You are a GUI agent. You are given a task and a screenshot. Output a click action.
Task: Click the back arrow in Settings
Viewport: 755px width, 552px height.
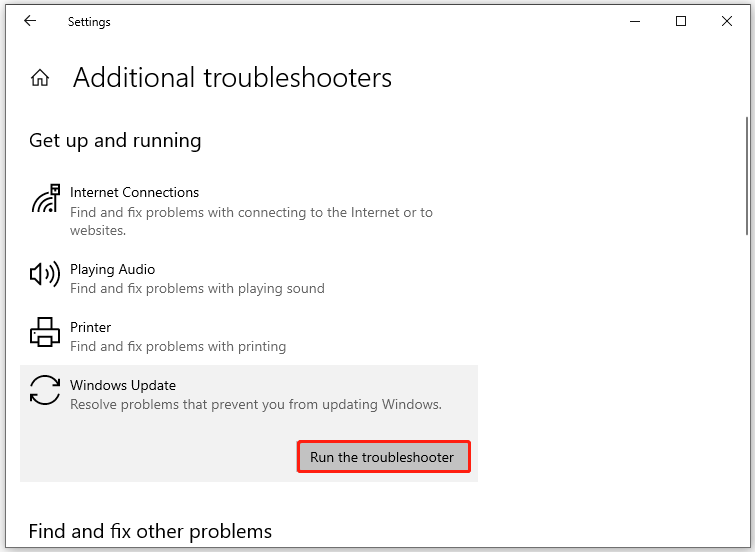click(x=30, y=21)
